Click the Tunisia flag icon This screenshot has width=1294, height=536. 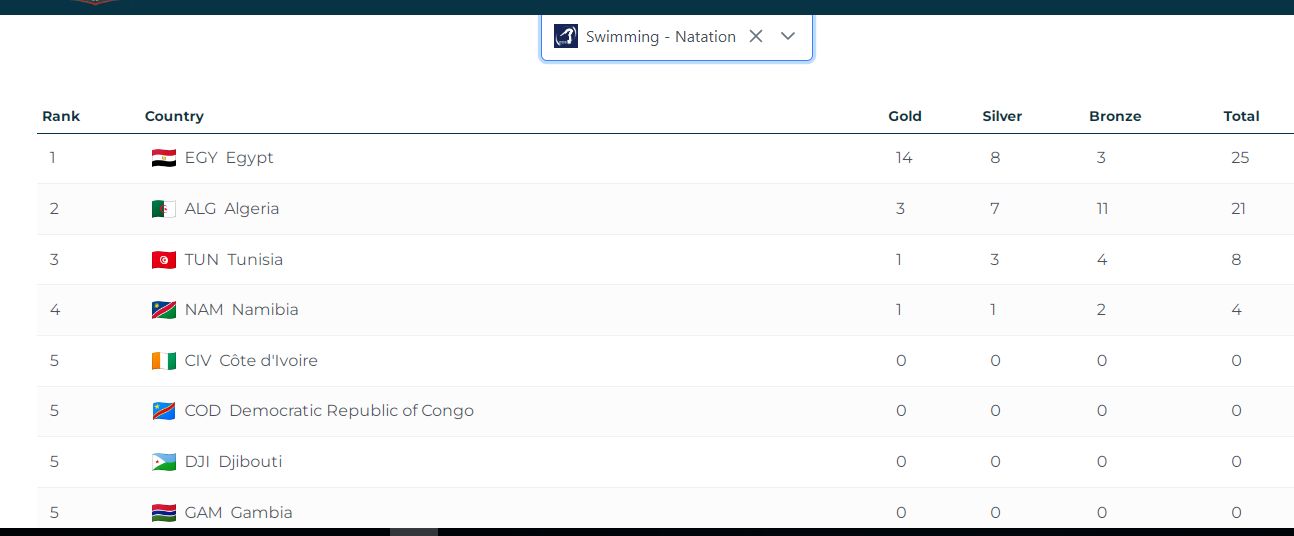[x=164, y=260]
